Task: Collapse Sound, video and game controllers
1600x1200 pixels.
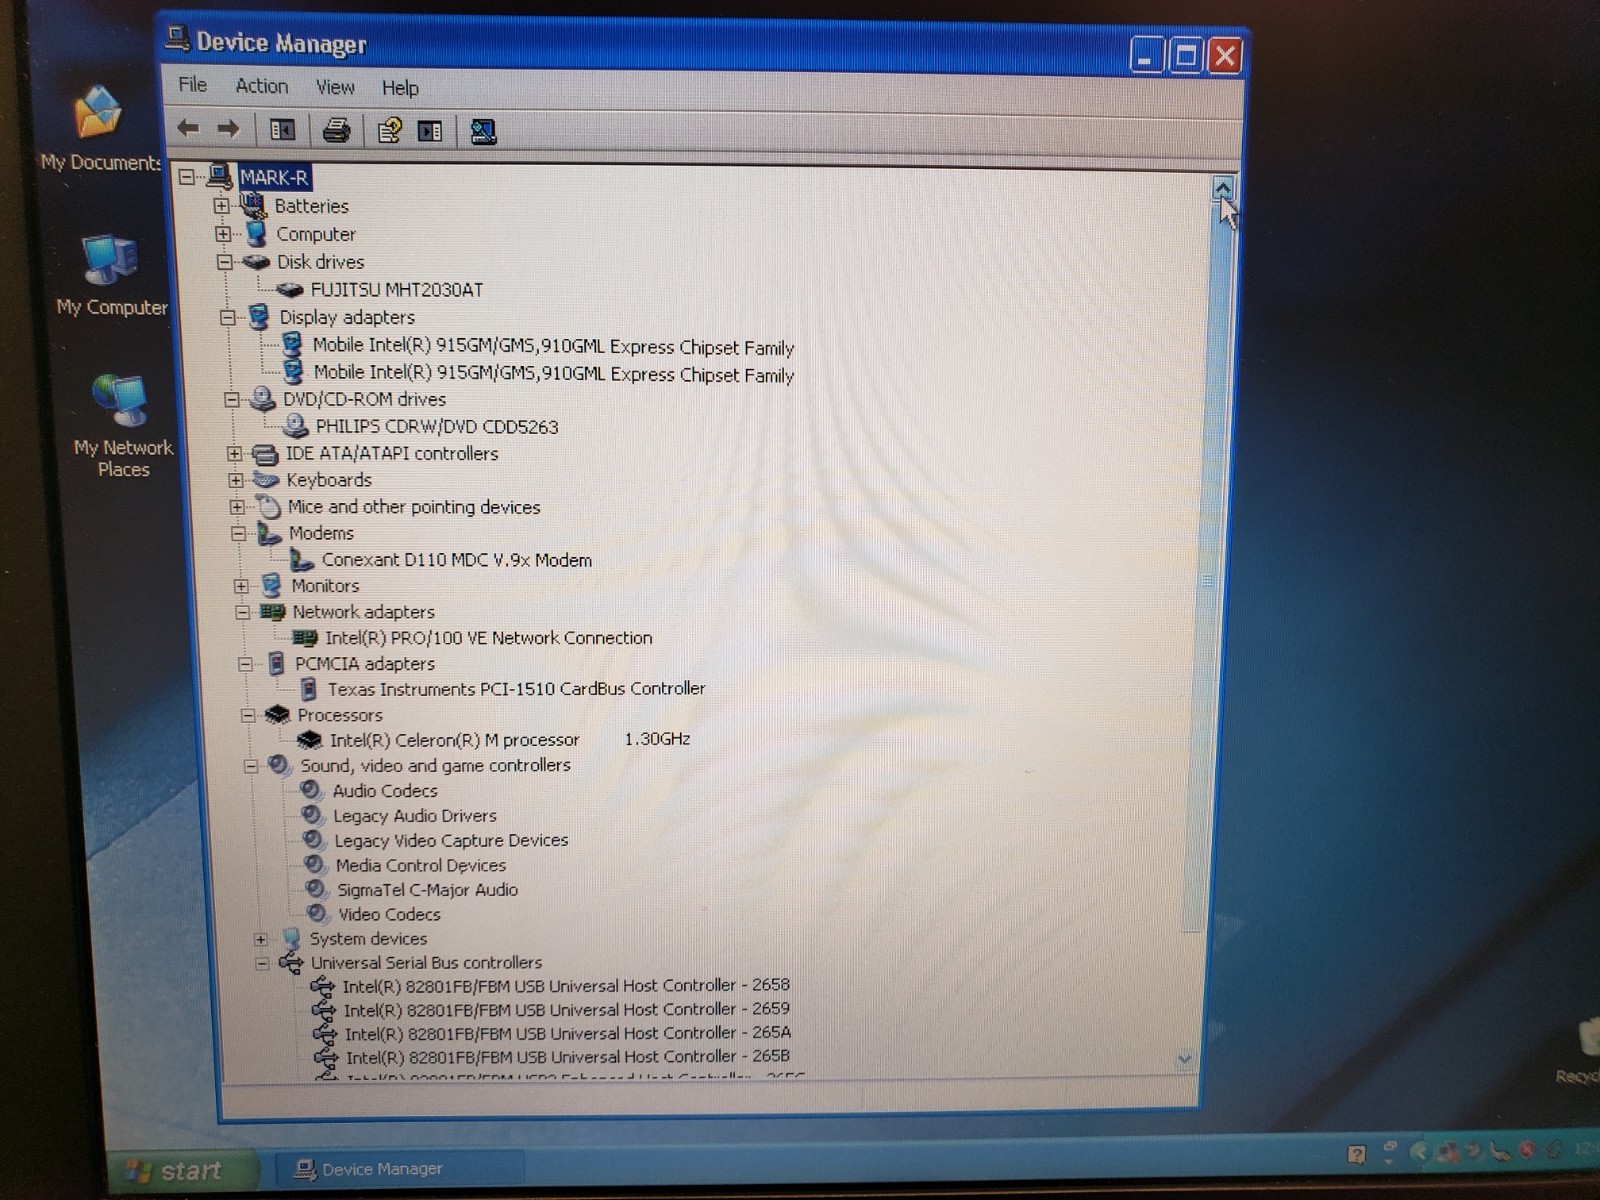Action: tap(251, 766)
